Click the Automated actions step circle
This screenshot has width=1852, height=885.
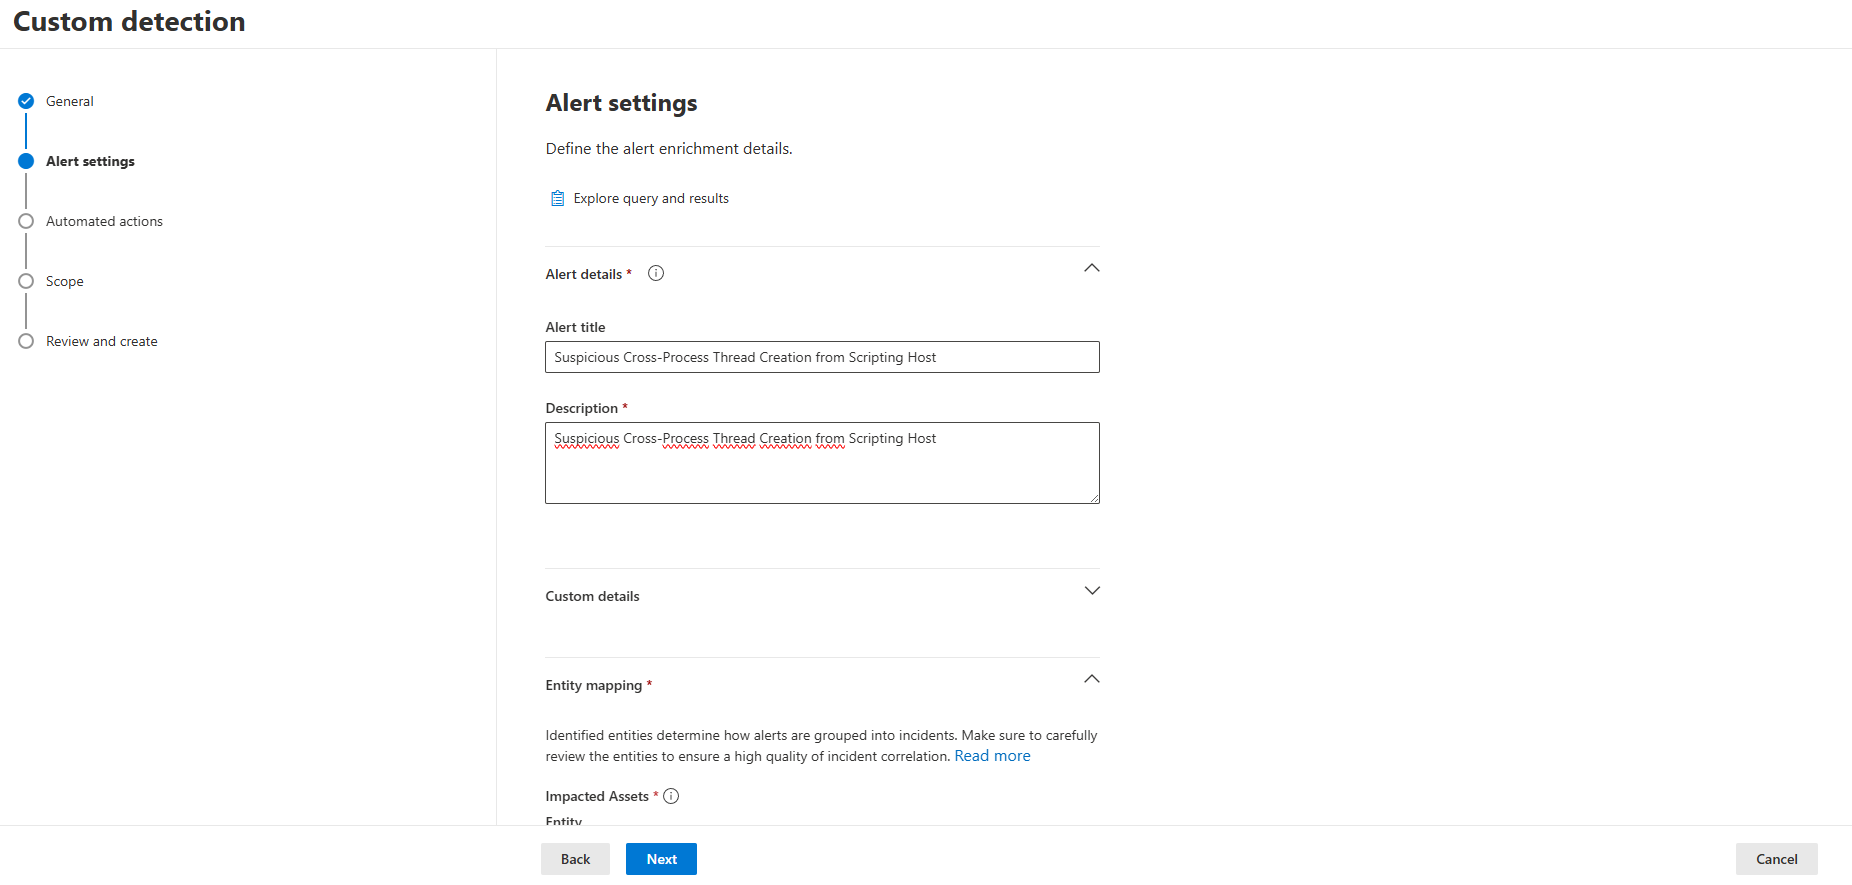pos(26,221)
